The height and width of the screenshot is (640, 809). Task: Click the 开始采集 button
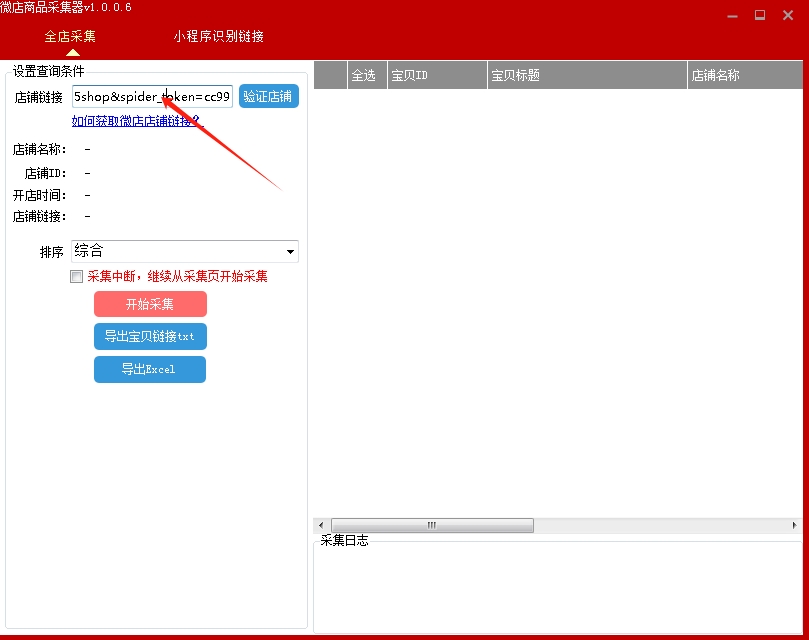(150, 304)
